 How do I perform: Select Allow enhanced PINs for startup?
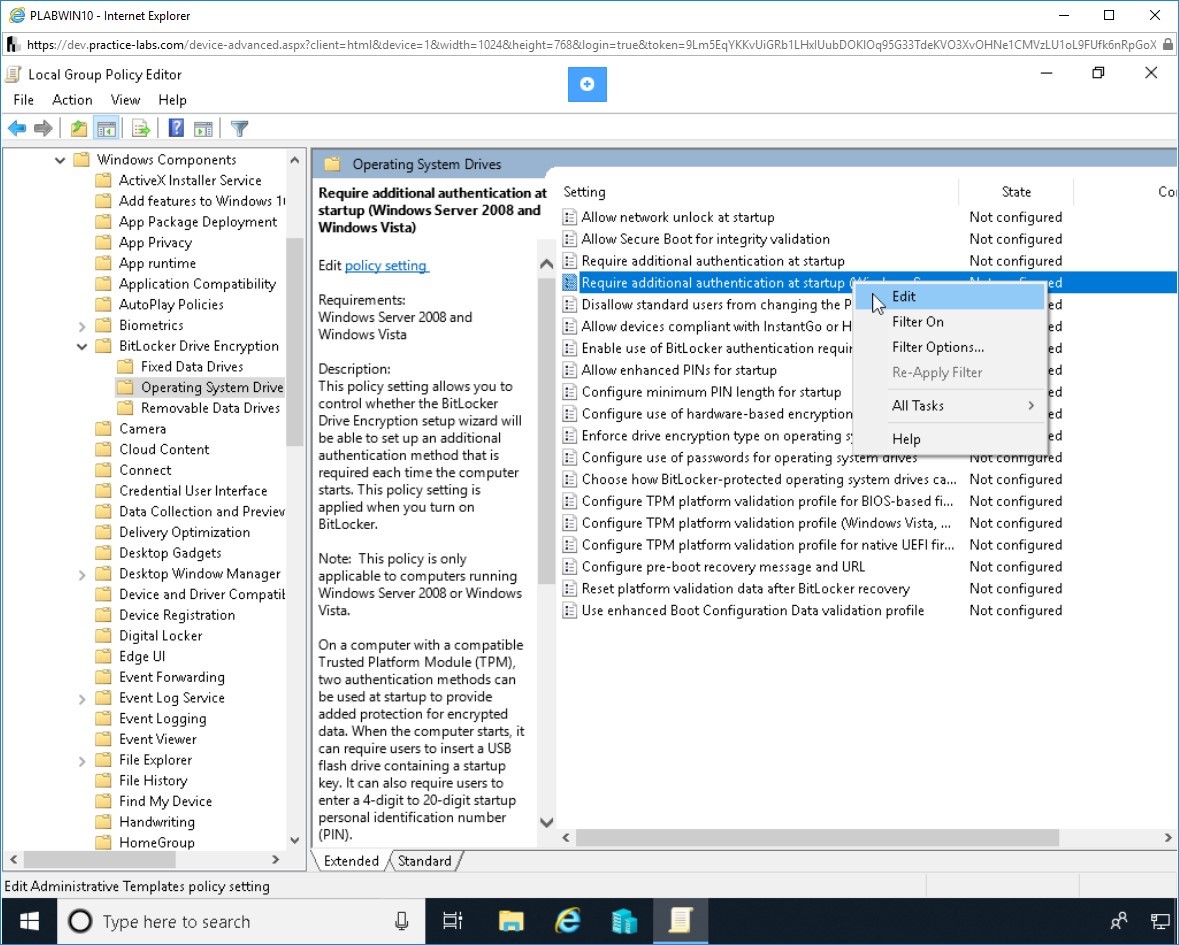pyautogui.click(x=679, y=370)
